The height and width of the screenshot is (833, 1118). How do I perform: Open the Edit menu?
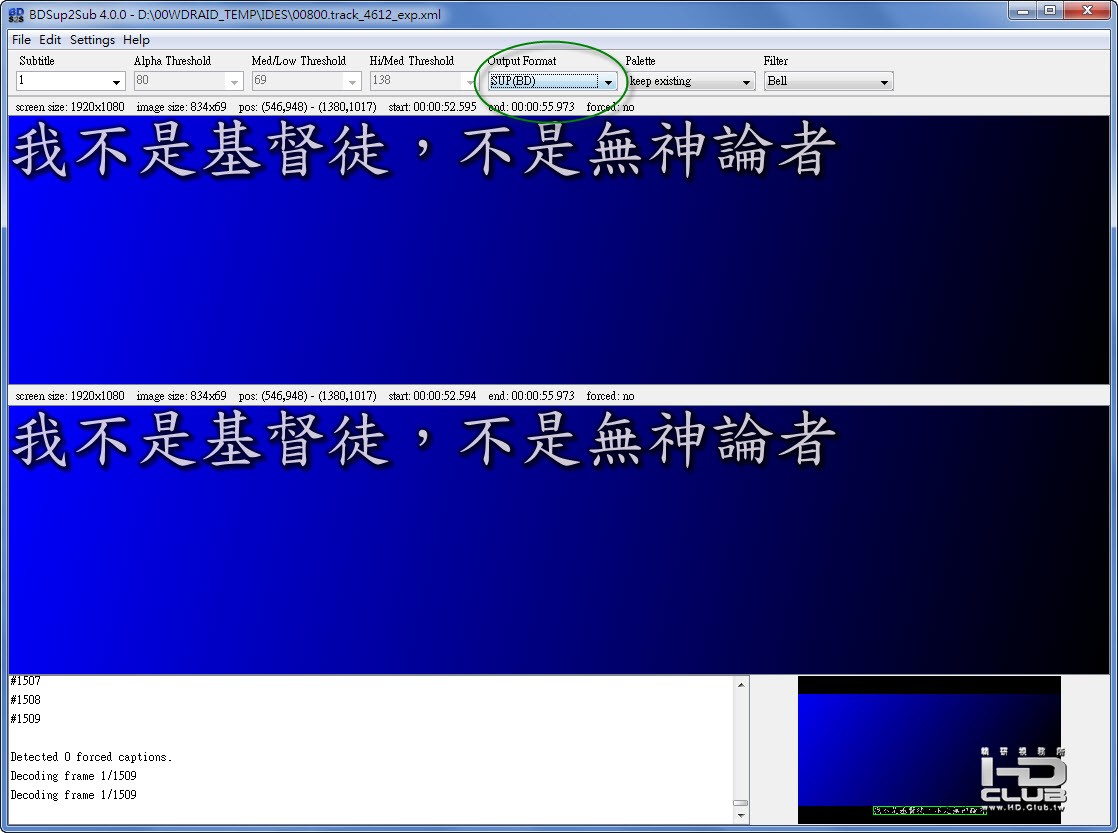point(49,40)
